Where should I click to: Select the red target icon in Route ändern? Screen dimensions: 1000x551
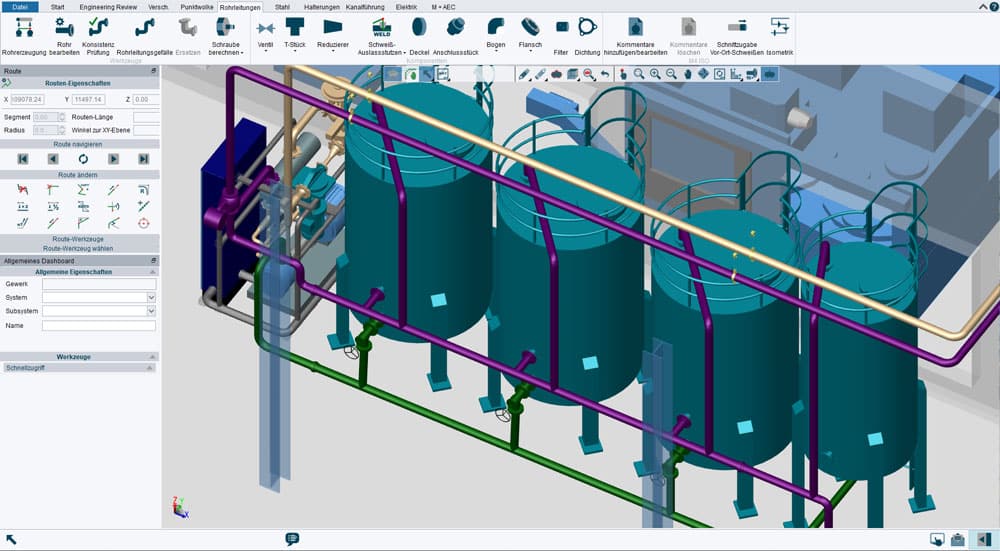coord(143,223)
